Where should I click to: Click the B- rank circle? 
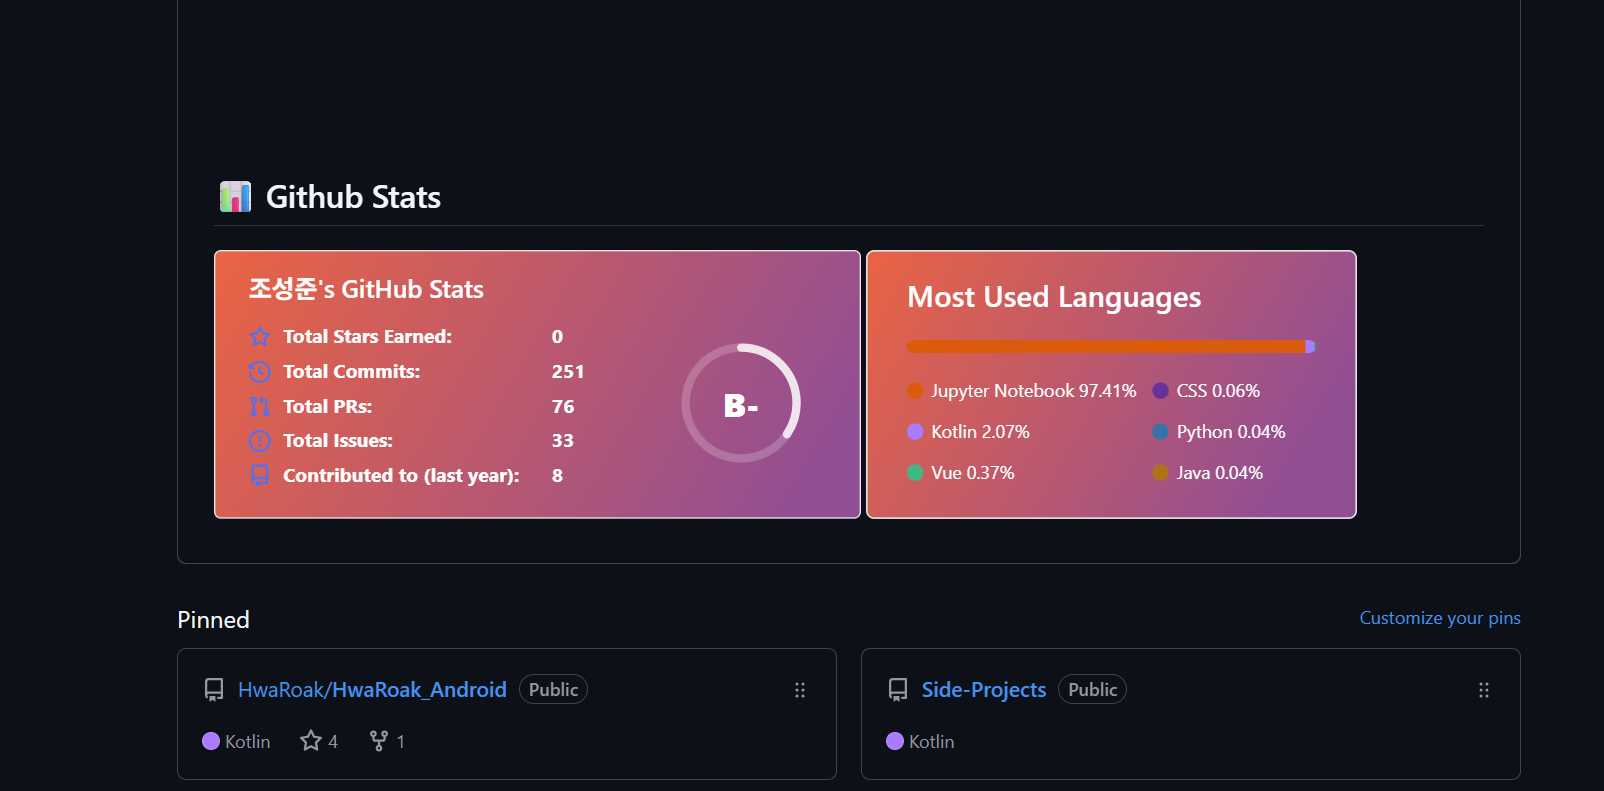(741, 403)
